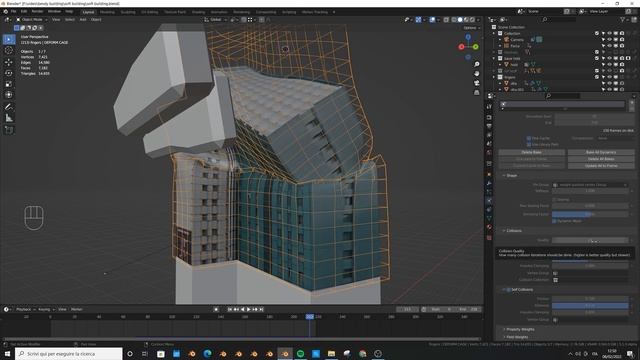This screenshot has width=640, height=360.
Task: Select the 3D Cursor tool
Action: click(9, 51)
